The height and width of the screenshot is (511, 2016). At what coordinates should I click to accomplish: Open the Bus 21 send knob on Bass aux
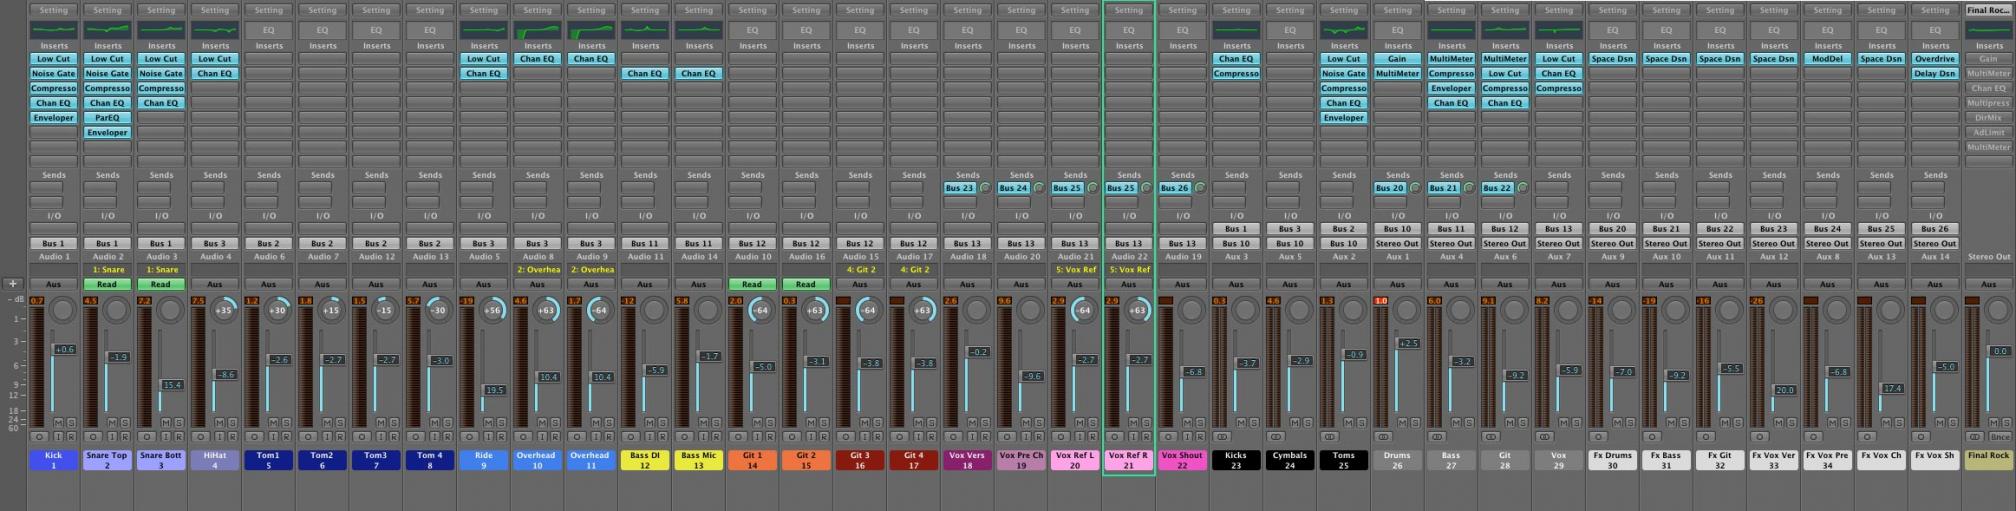[1469, 188]
